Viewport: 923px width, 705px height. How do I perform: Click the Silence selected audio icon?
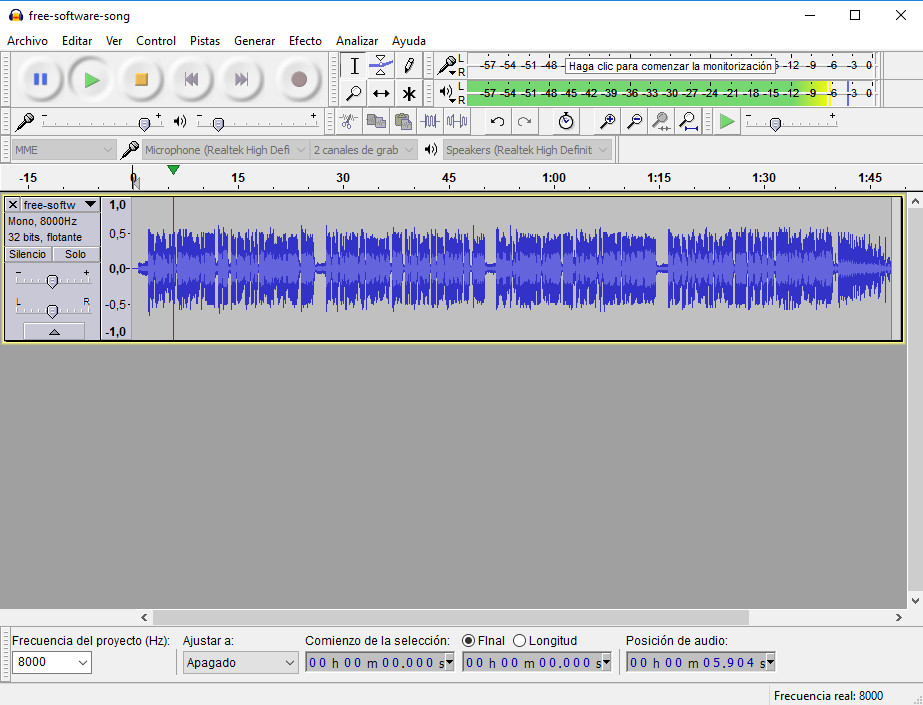pyautogui.click(x=459, y=120)
